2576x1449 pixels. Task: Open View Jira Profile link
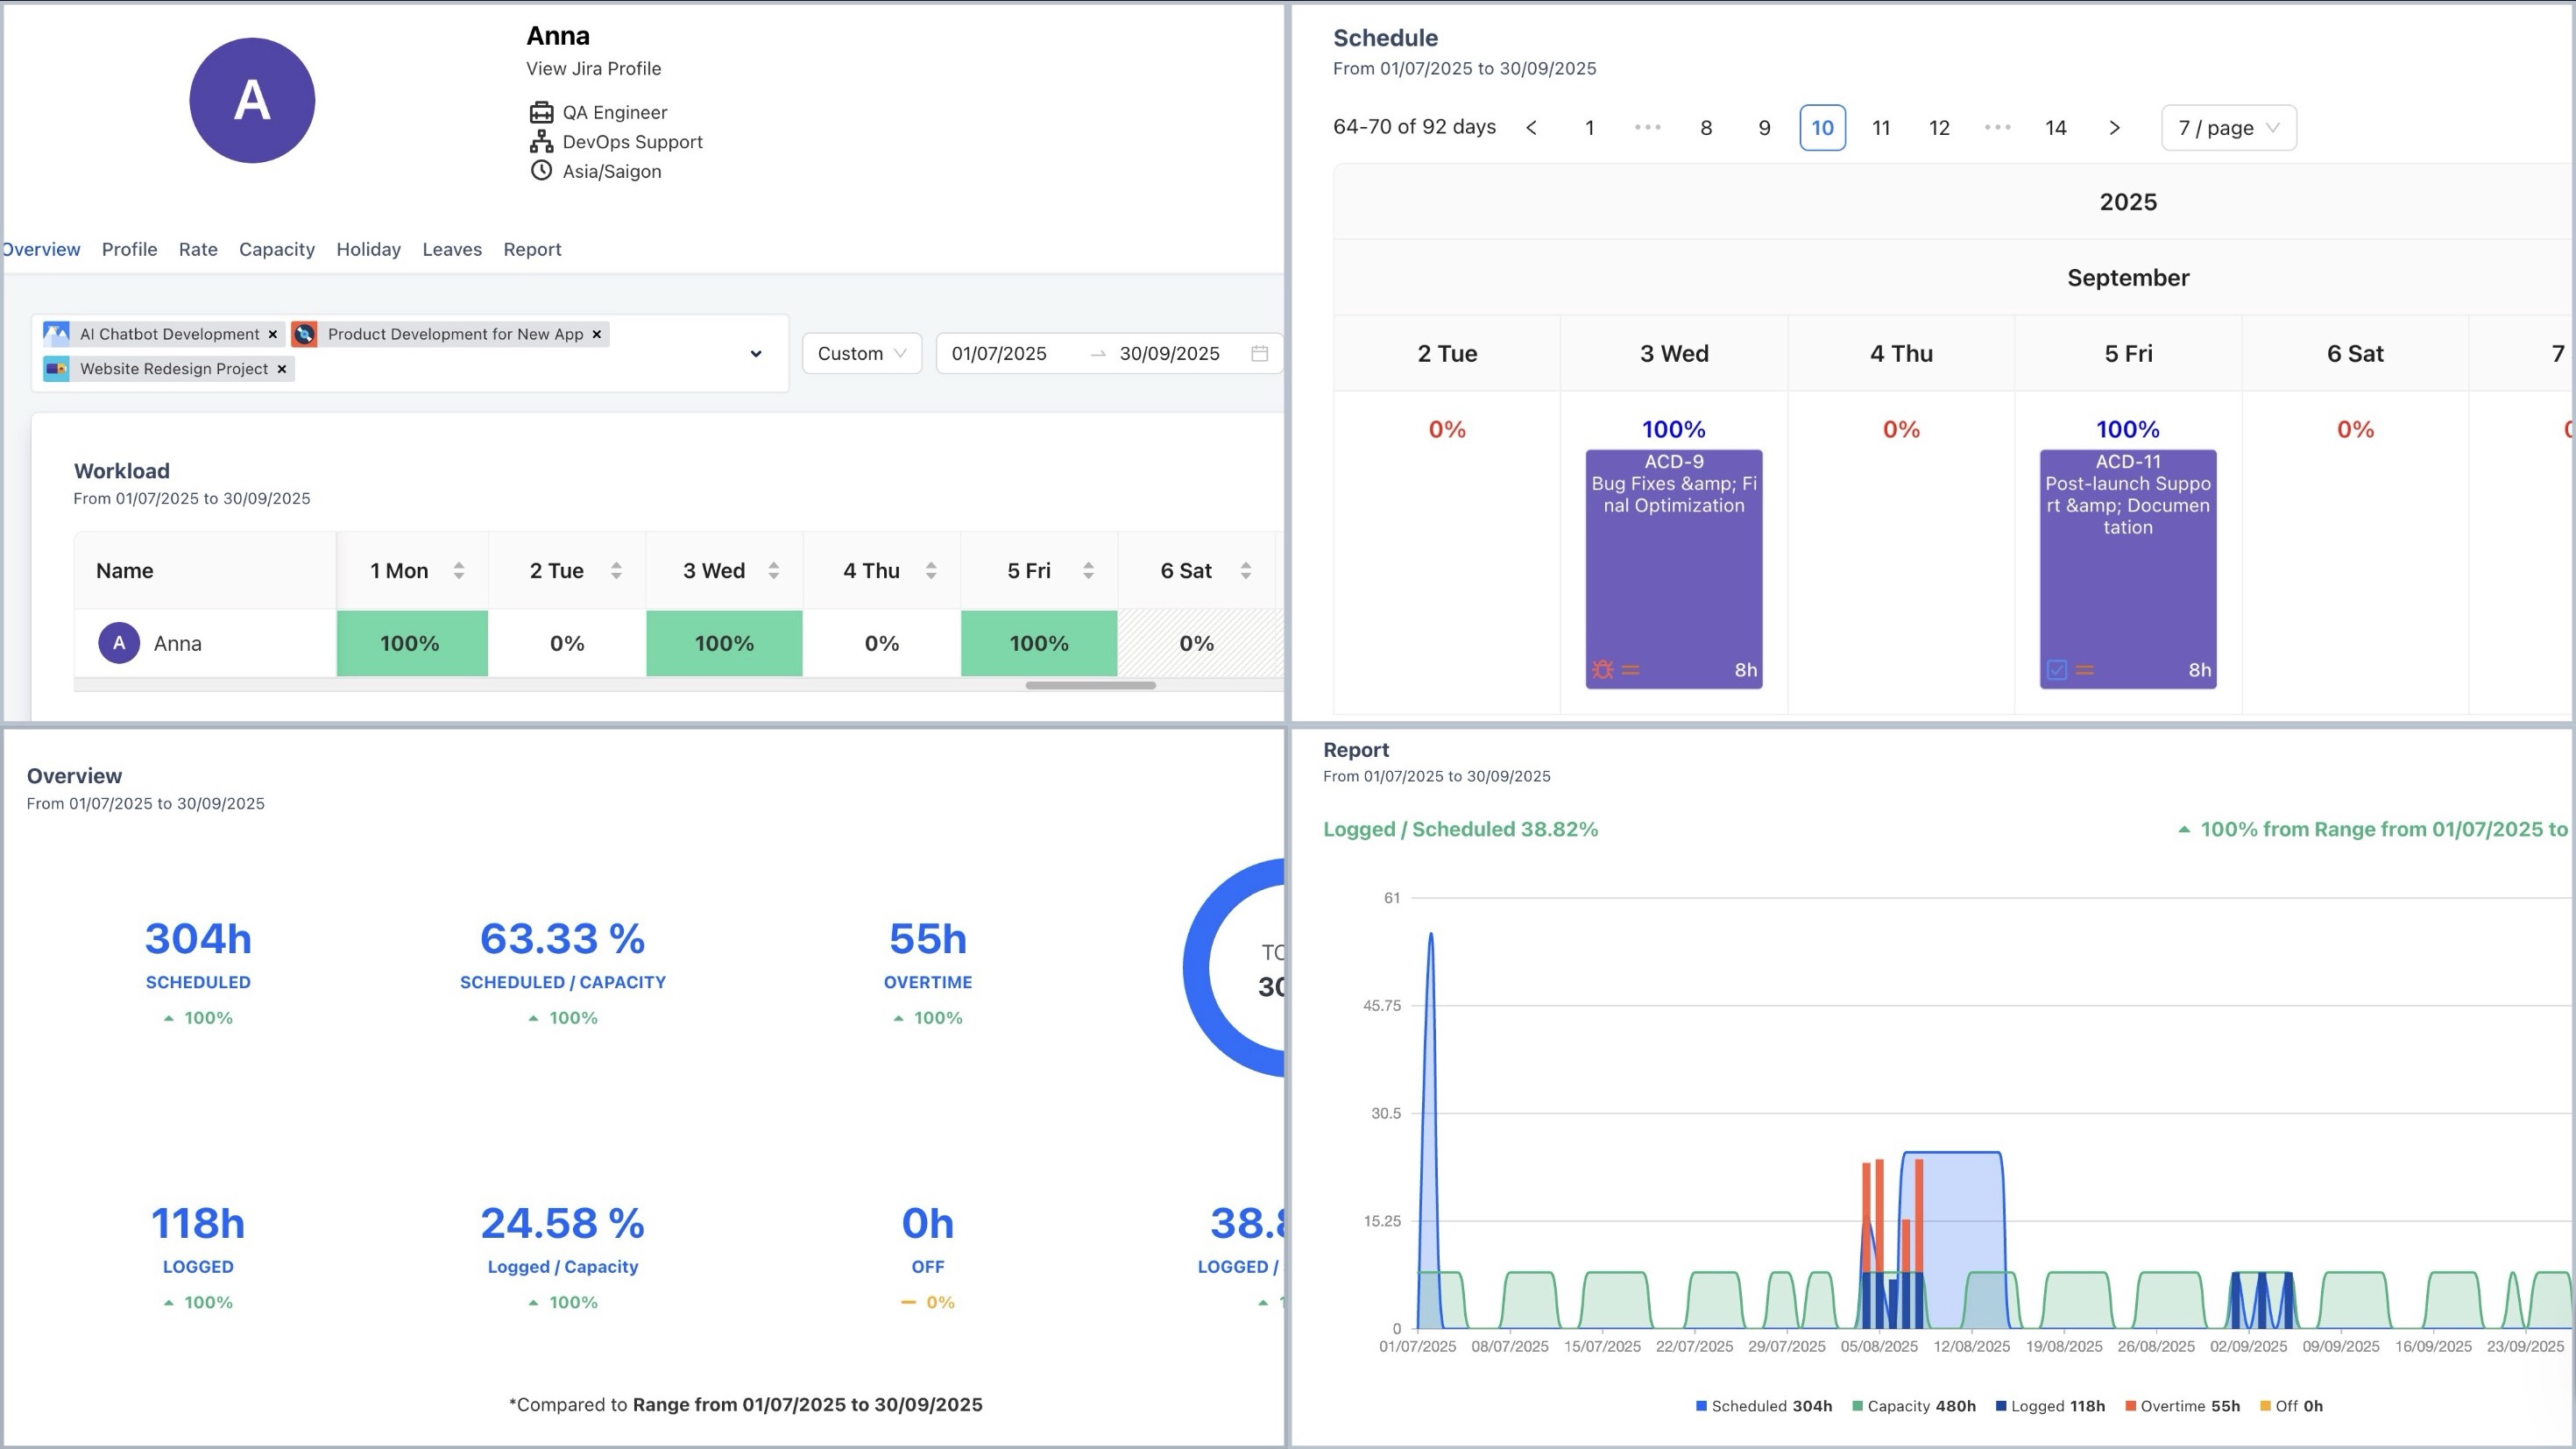pos(593,69)
